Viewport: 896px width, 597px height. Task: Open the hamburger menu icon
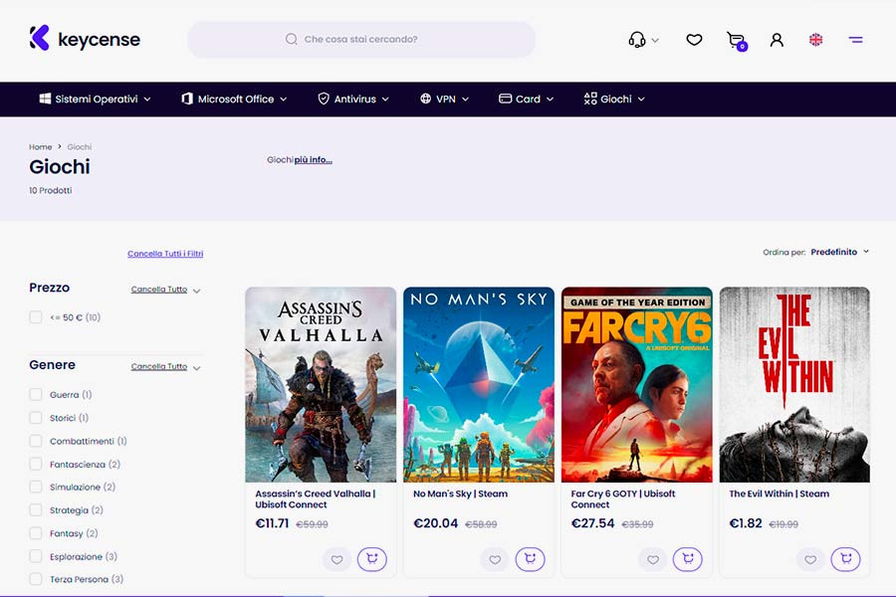tap(856, 40)
